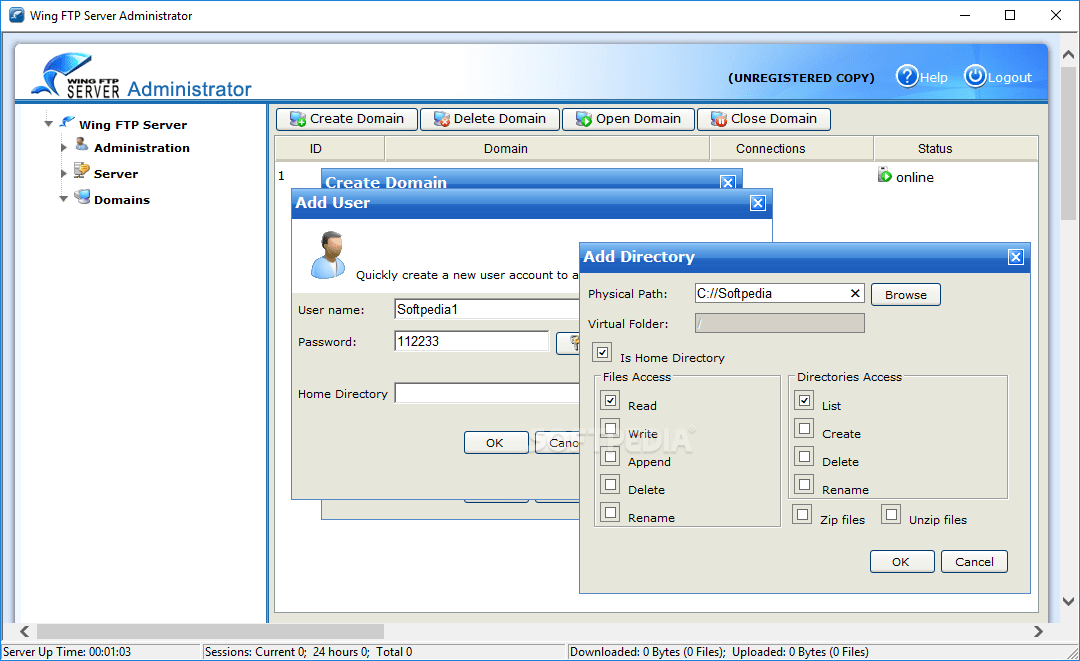This screenshot has width=1080, height=661.
Task: Click the Create Domain toolbar button
Action: click(x=346, y=119)
